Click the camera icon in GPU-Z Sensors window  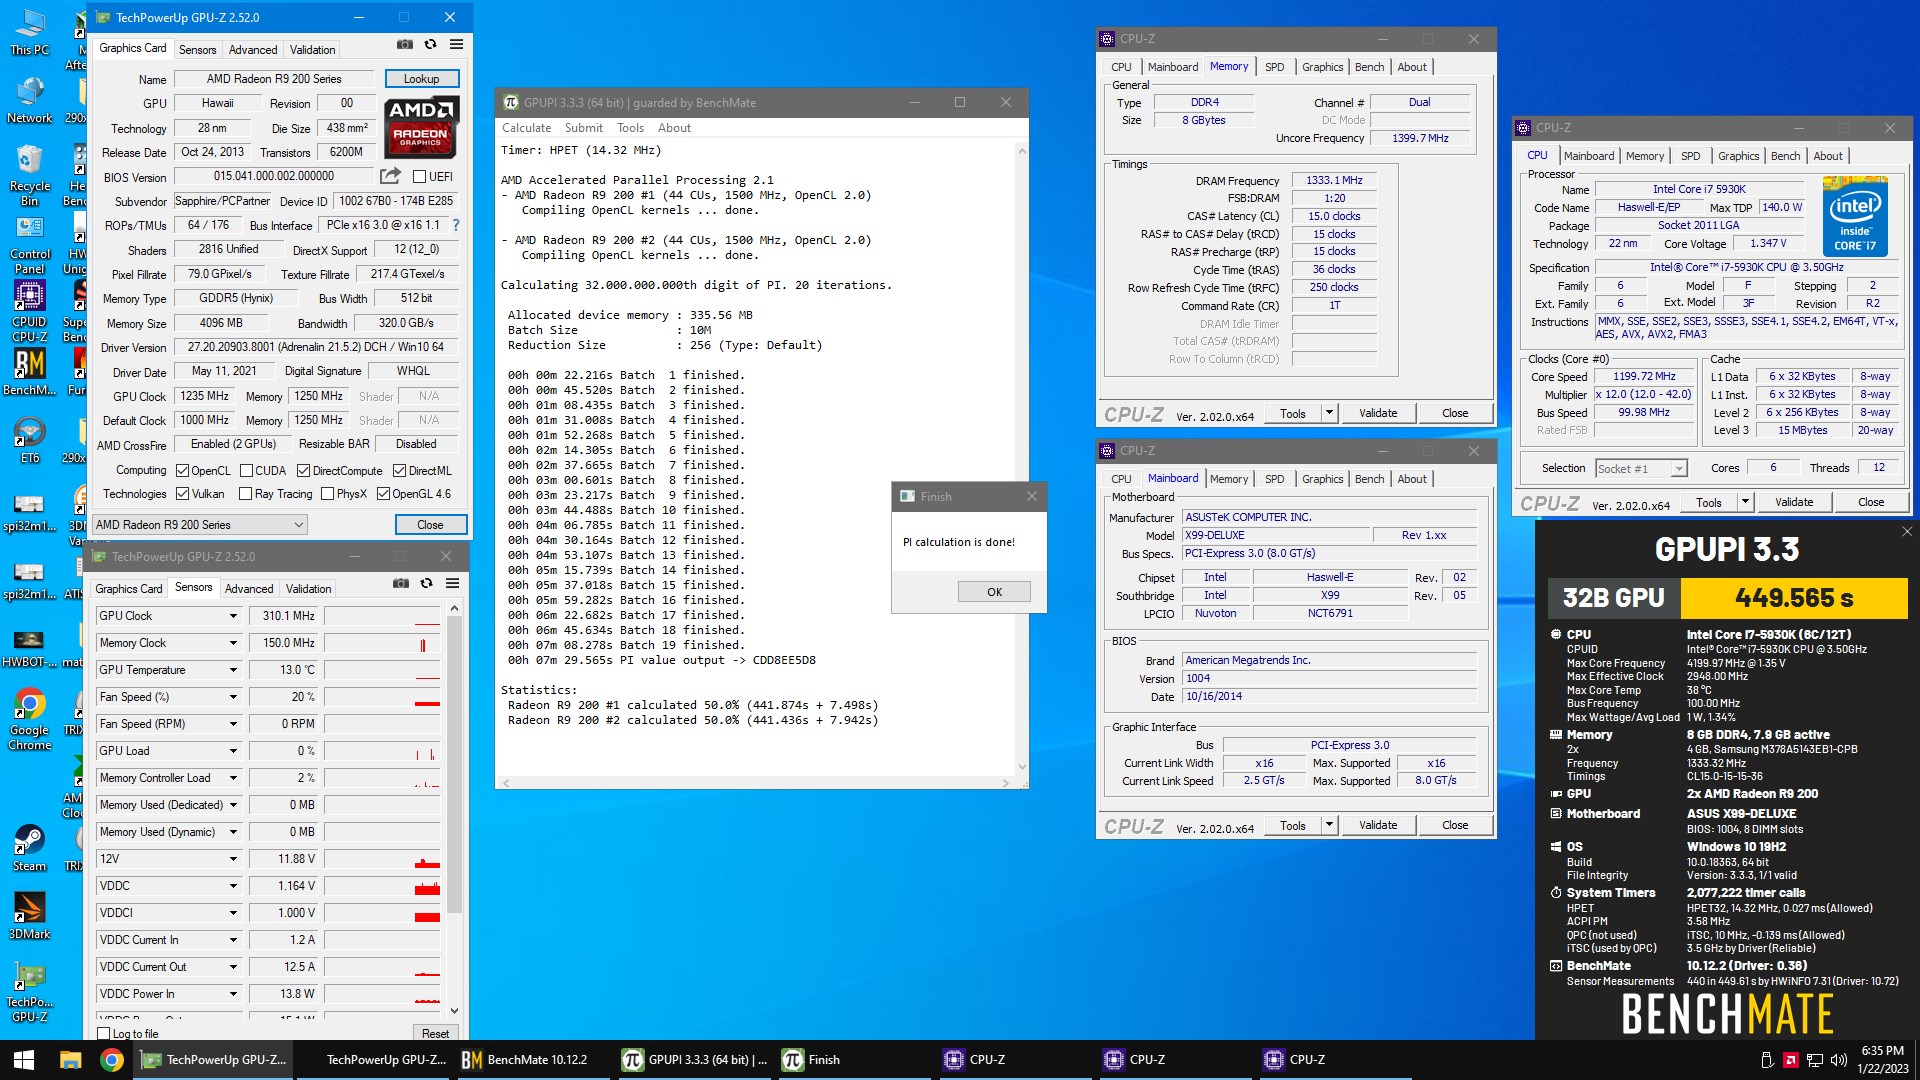click(x=400, y=584)
